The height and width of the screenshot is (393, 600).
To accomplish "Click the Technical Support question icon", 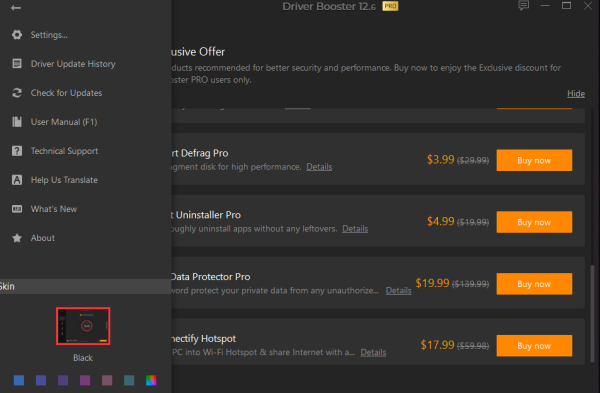I will (x=17, y=151).
